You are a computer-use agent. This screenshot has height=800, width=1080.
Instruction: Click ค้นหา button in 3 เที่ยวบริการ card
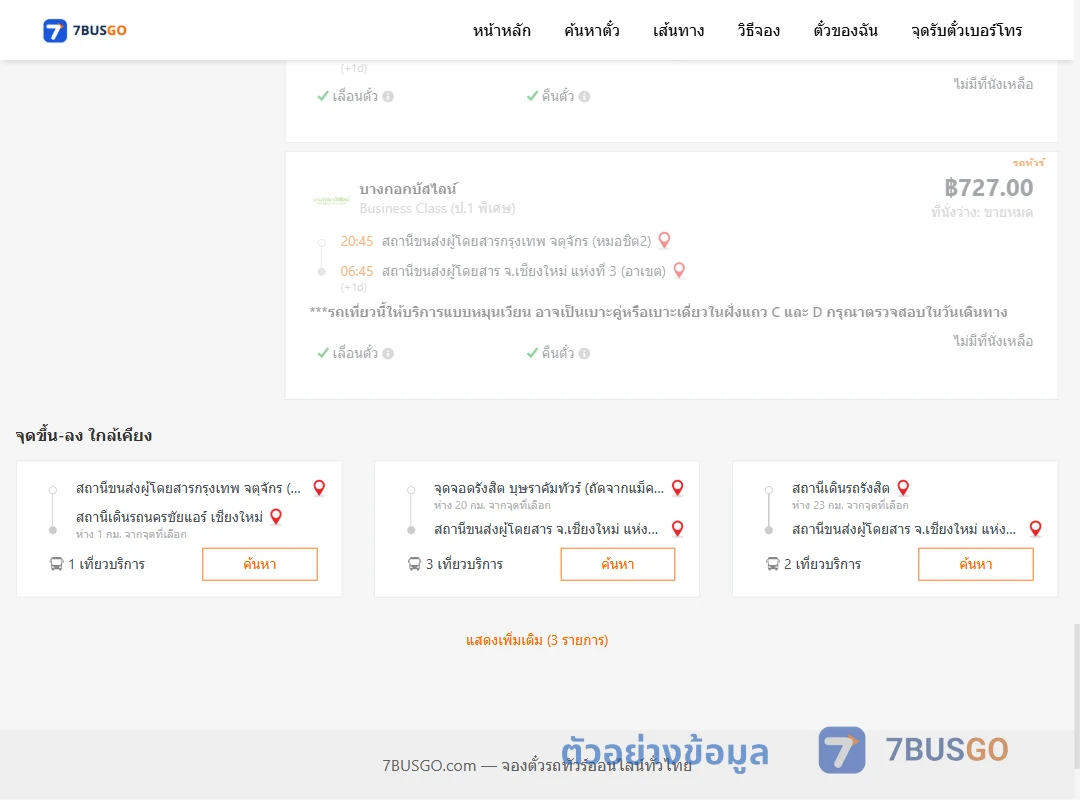(x=618, y=564)
